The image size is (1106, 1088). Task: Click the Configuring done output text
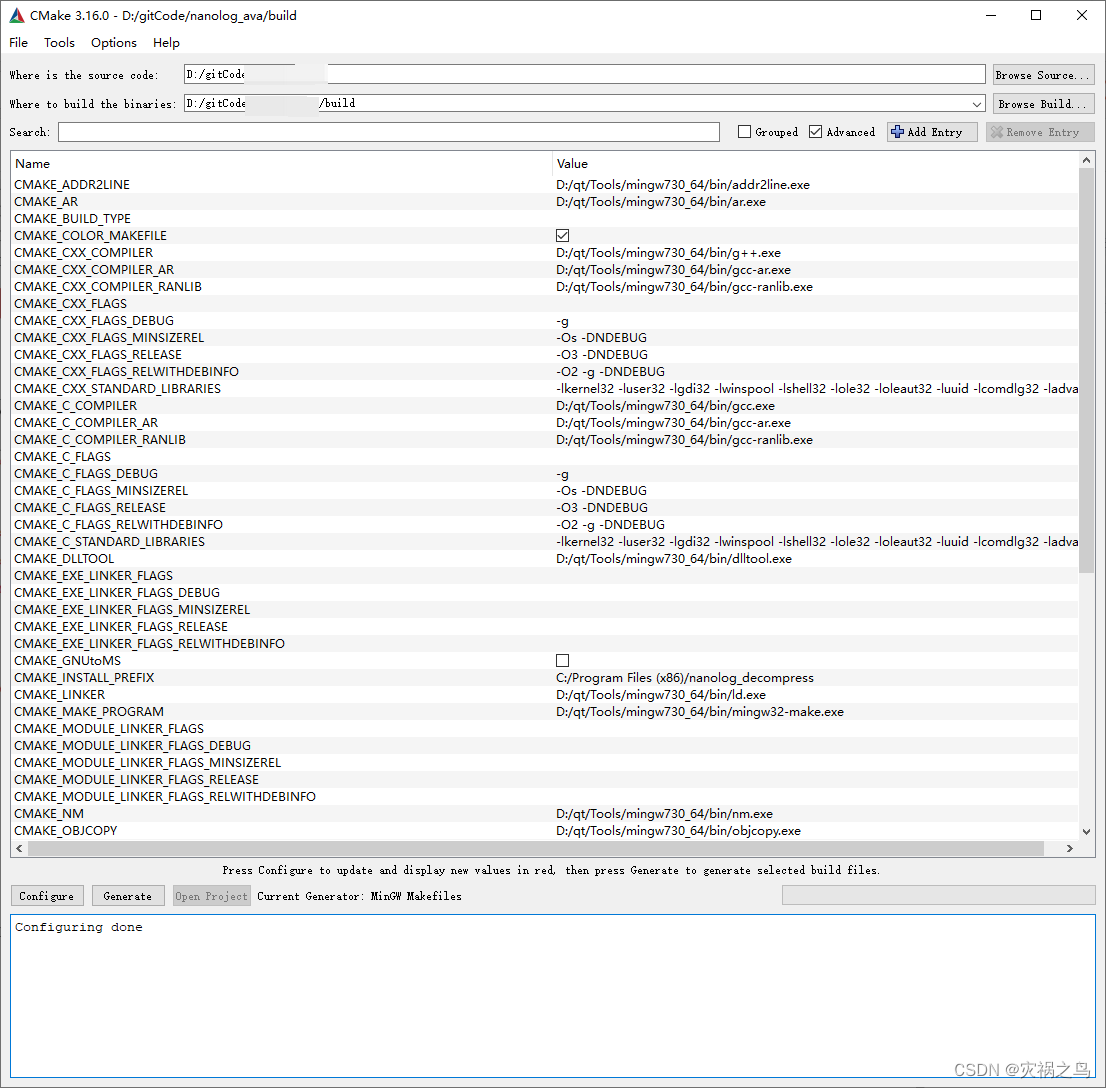pos(78,927)
